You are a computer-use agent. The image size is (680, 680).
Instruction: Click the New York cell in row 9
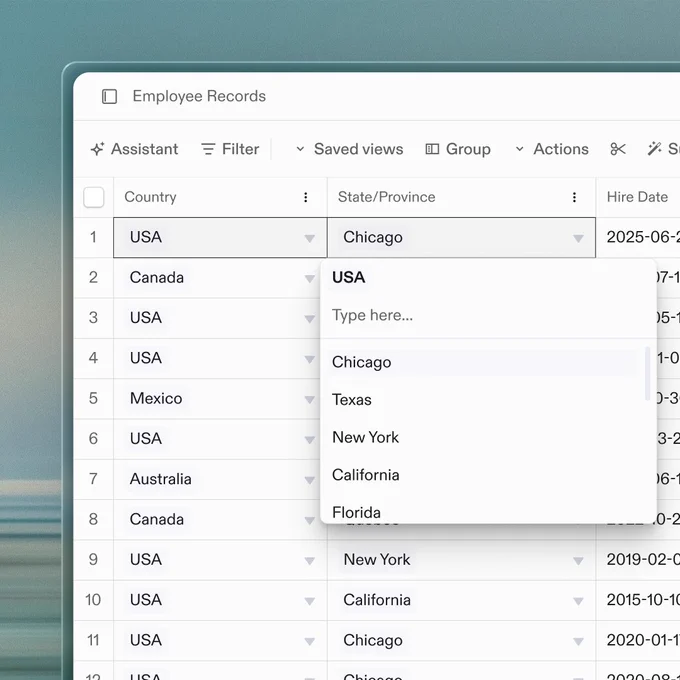461,559
